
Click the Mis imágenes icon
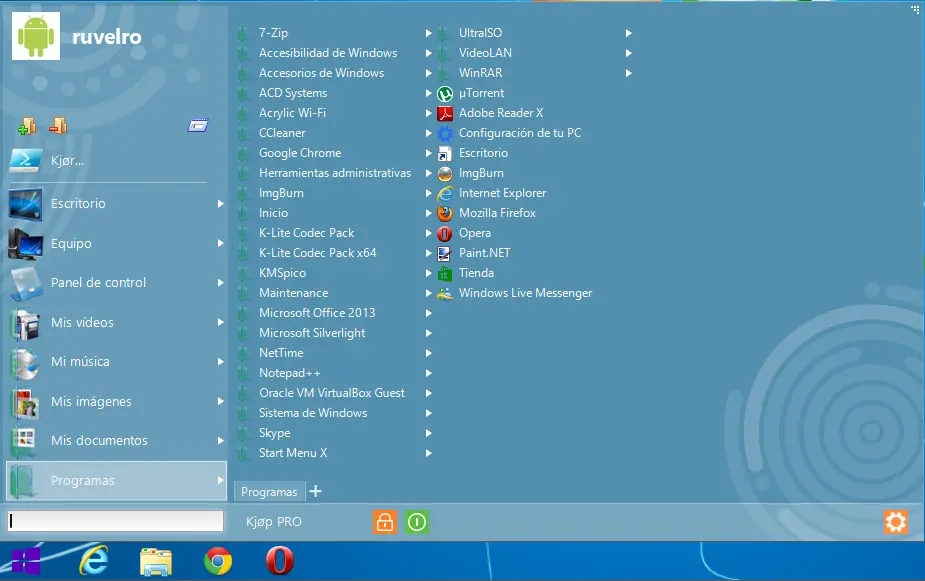(25, 402)
